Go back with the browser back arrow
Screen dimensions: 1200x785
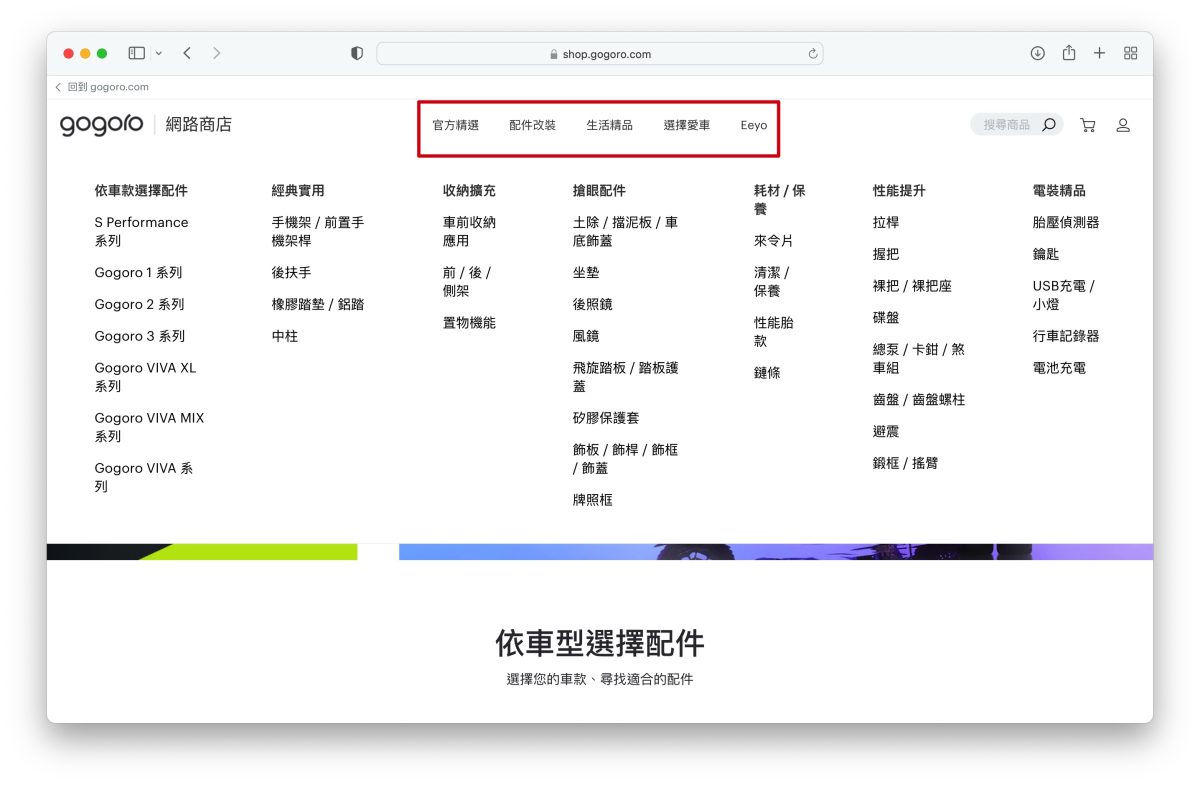[187, 53]
